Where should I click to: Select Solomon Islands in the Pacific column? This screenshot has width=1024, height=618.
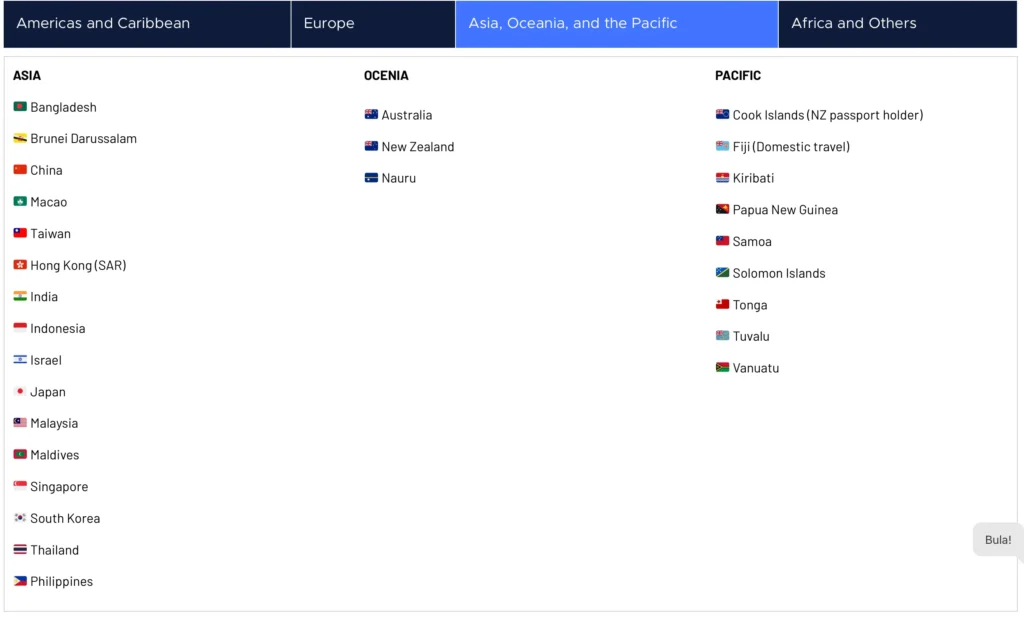tap(779, 272)
